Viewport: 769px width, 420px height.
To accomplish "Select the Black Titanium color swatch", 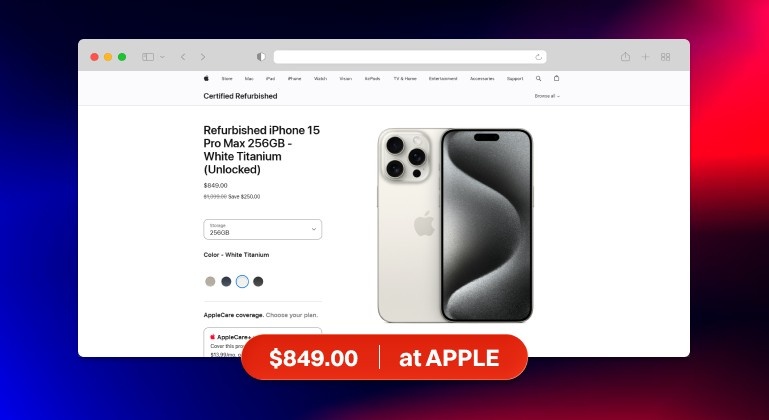I will pos(258,281).
